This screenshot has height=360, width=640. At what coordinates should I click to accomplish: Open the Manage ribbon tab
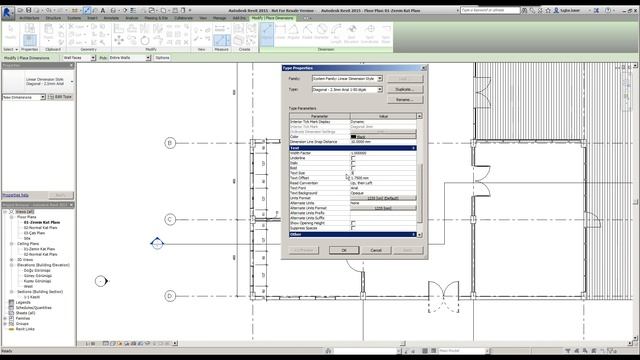[x=219, y=18]
